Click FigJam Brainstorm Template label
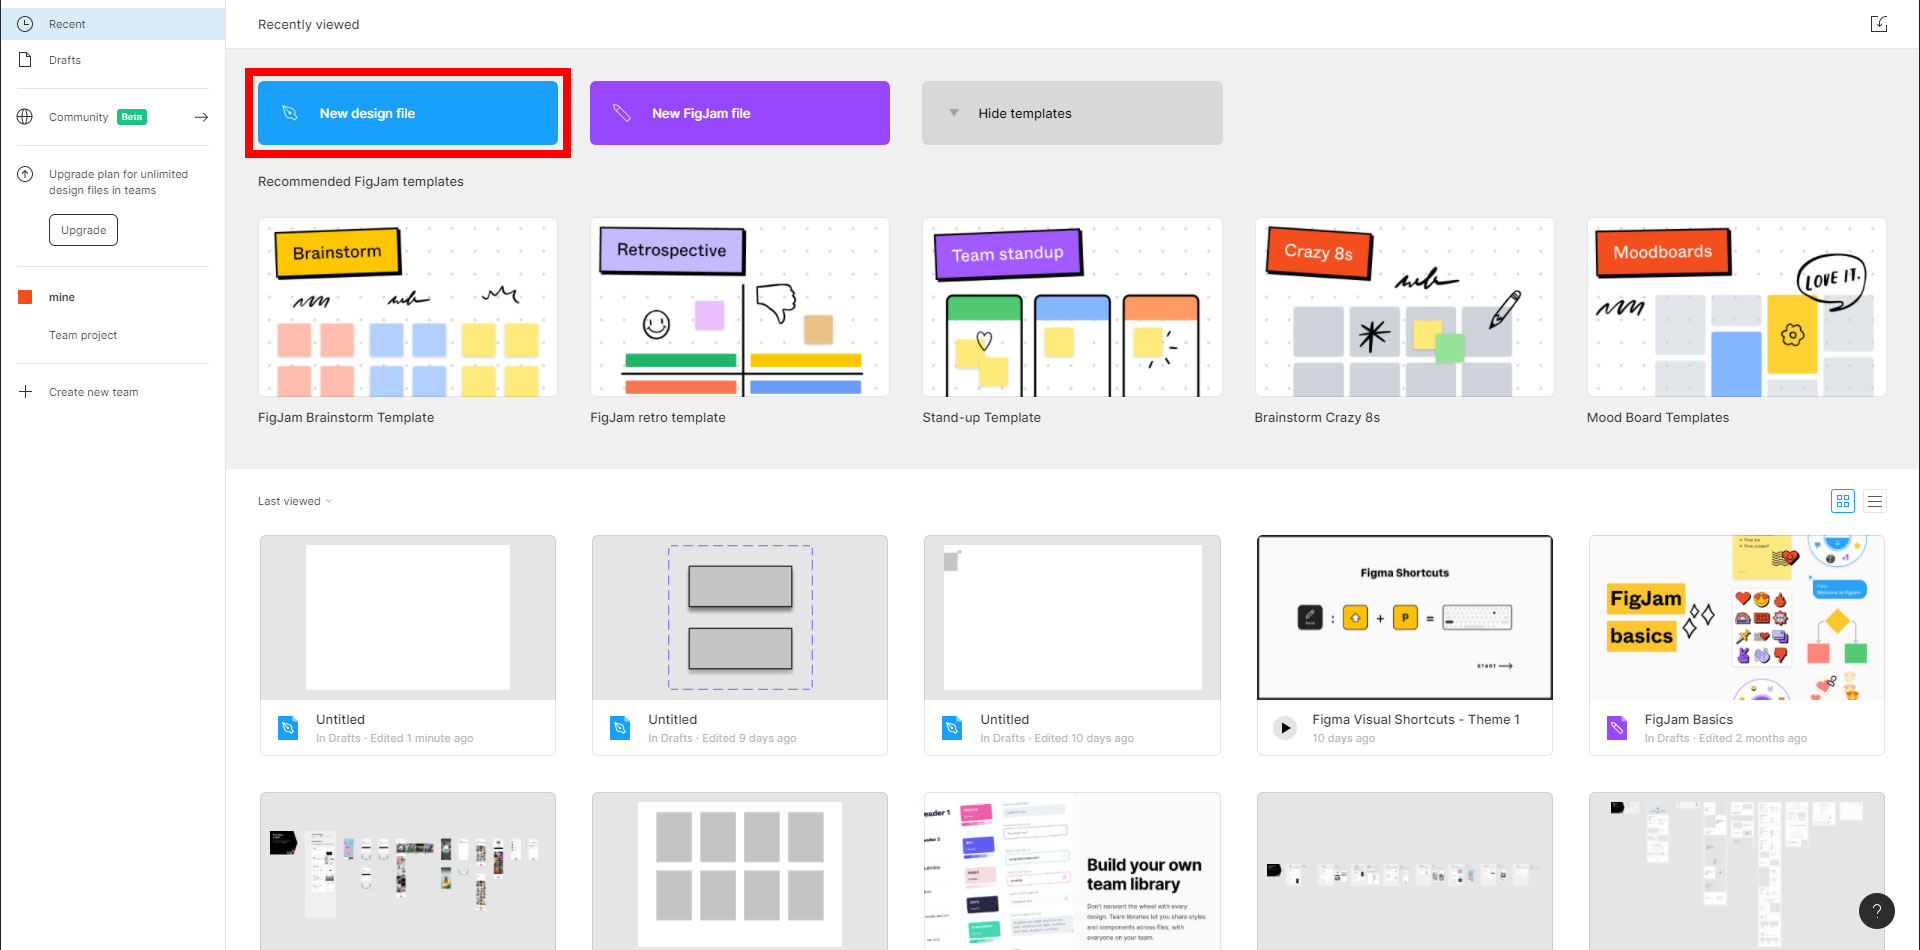1920x950 pixels. [346, 418]
